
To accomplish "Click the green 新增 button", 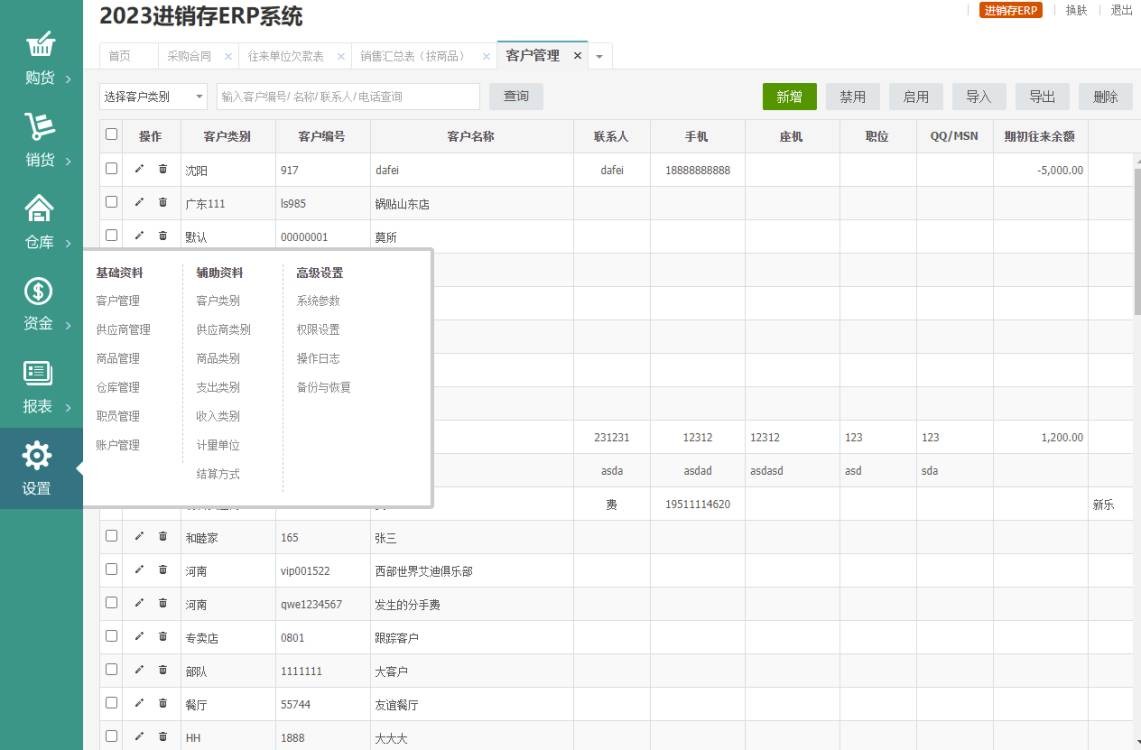I will tap(789, 97).
